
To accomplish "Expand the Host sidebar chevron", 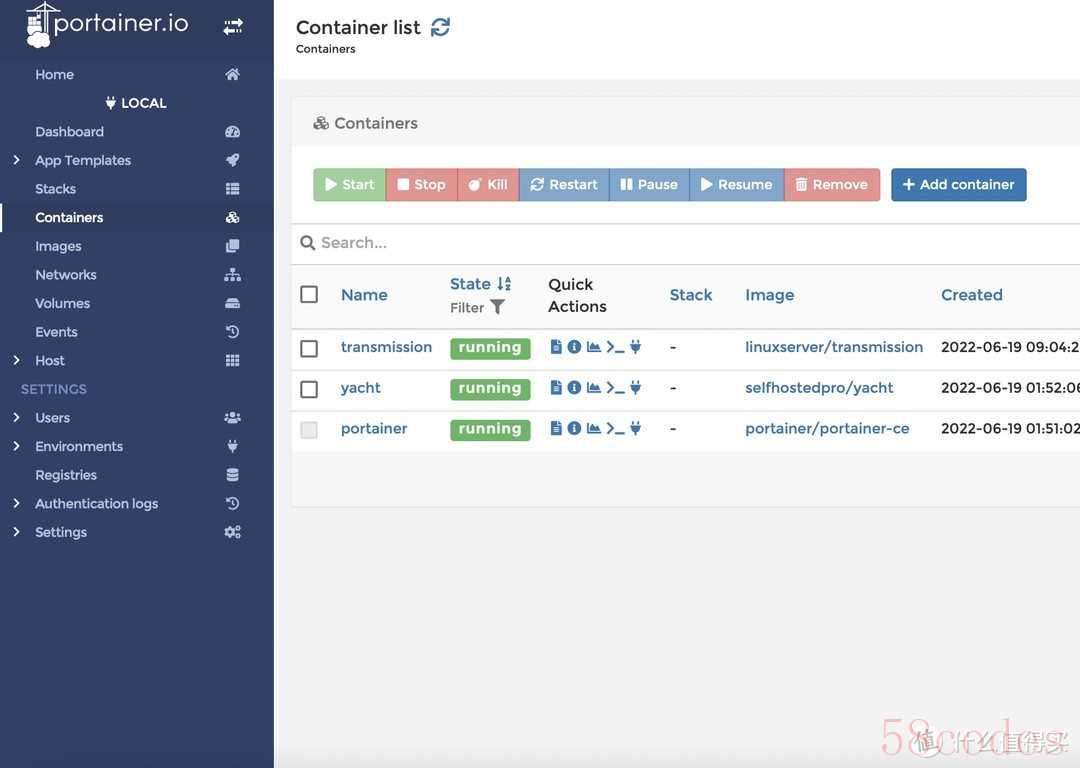I will [17, 360].
